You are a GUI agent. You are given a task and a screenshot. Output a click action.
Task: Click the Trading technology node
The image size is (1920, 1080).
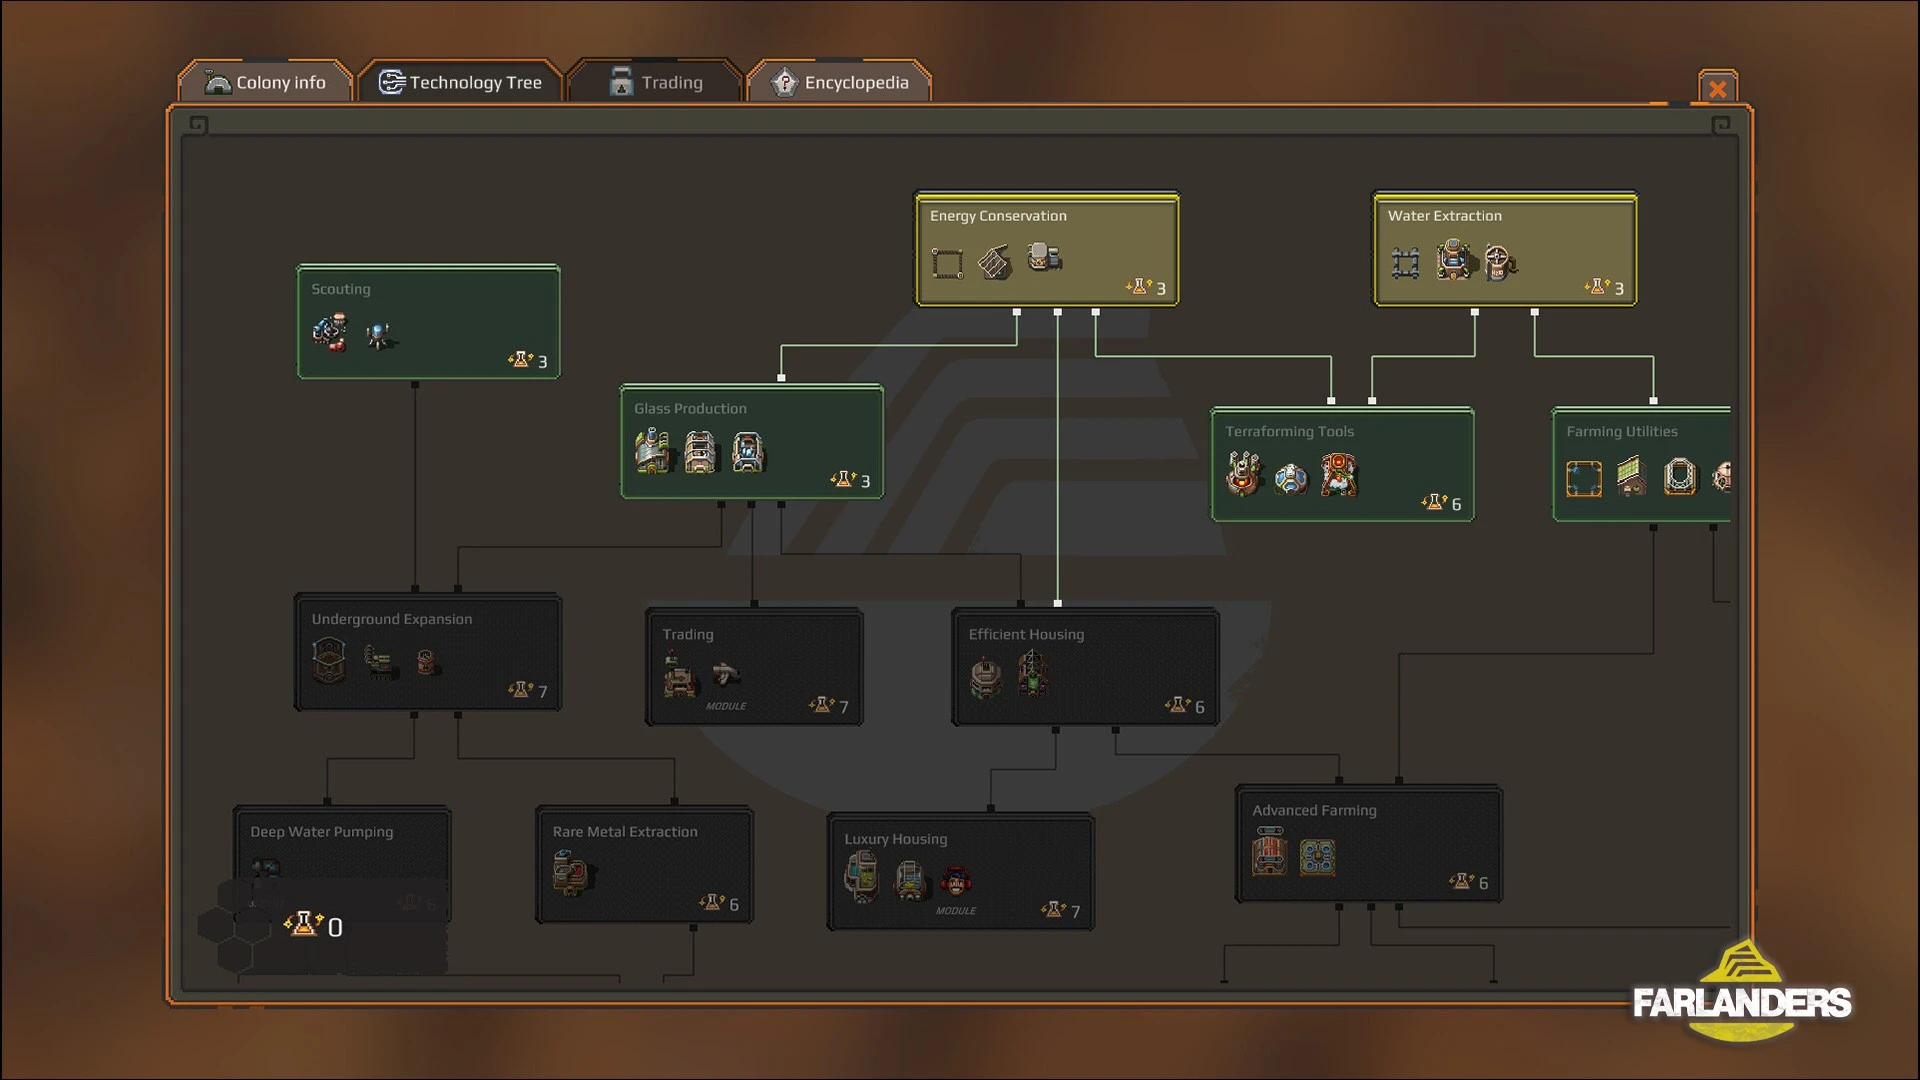(x=754, y=667)
